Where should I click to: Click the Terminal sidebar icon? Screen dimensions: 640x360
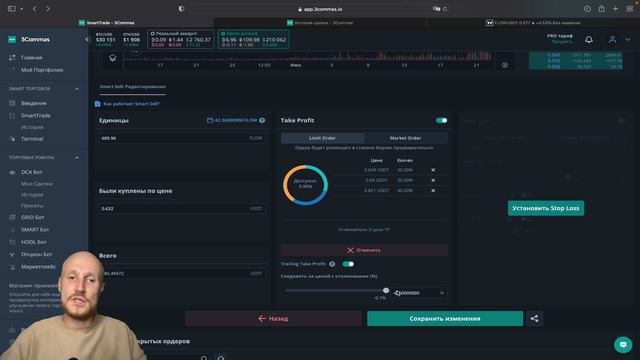click(x=12, y=139)
